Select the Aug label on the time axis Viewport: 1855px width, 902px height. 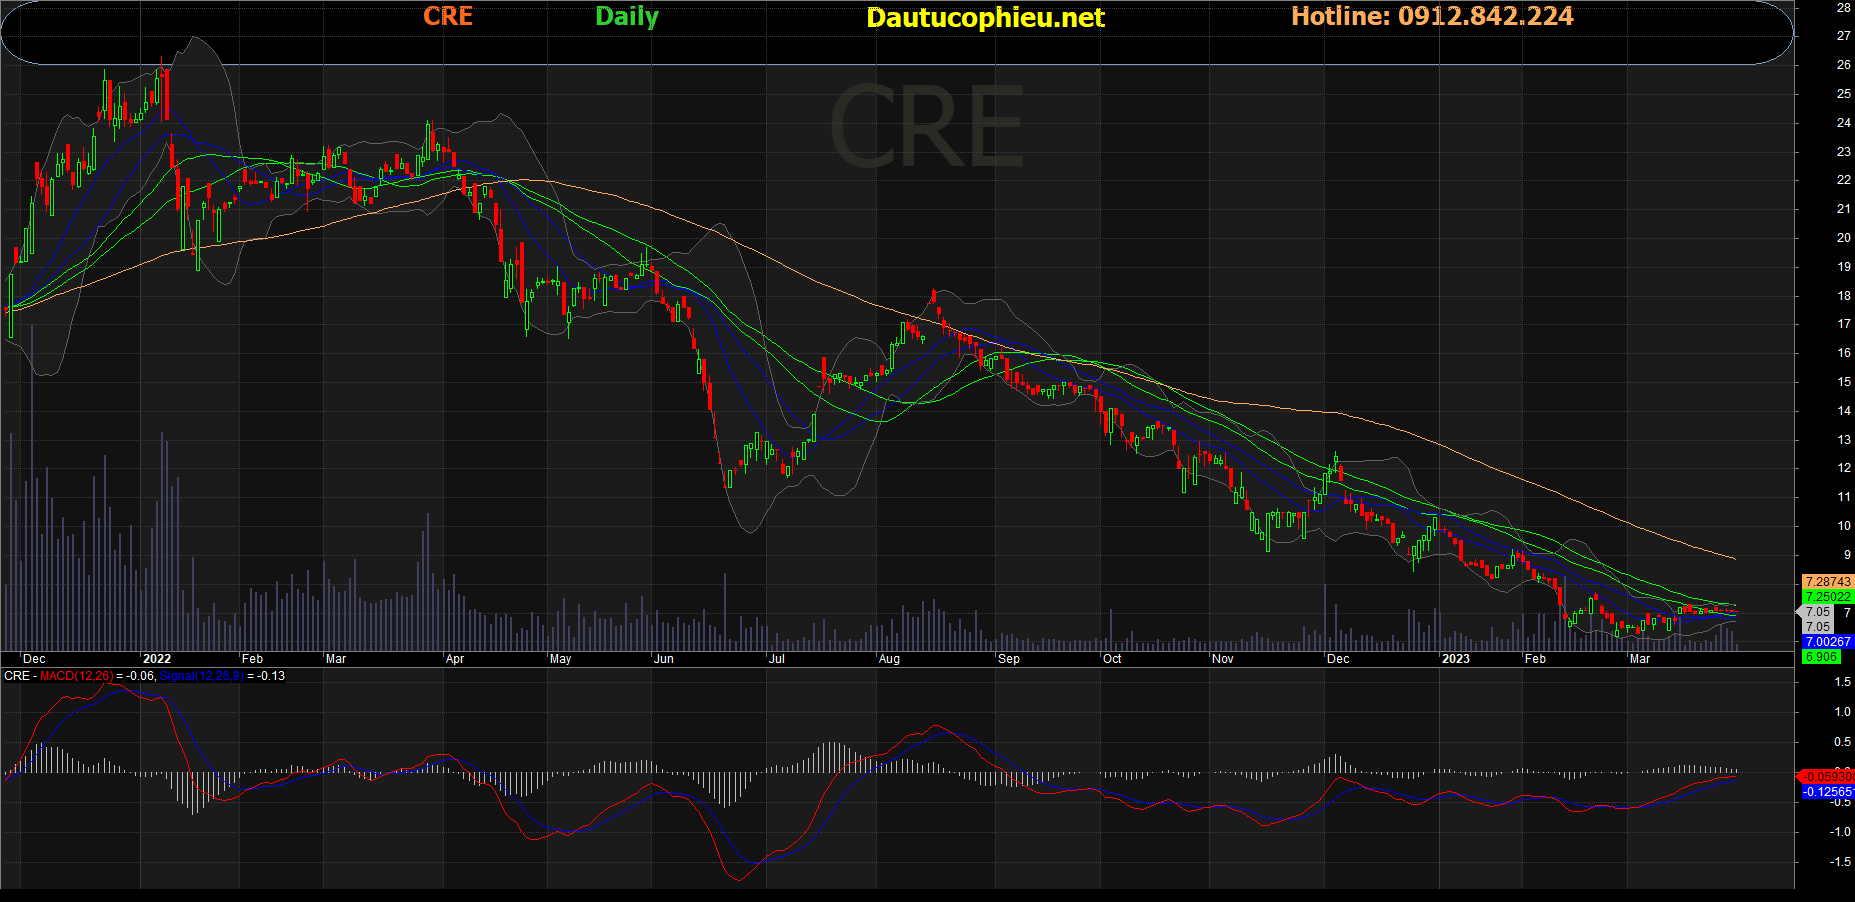[x=889, y=659]
